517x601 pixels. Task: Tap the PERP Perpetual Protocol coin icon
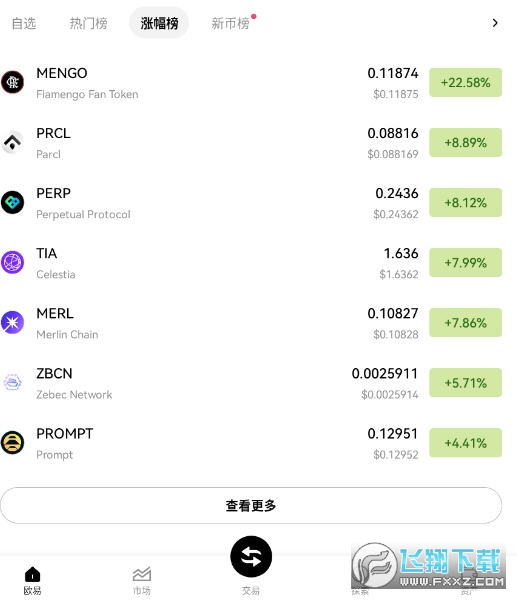pyautogui.click(x=12, y=202)
